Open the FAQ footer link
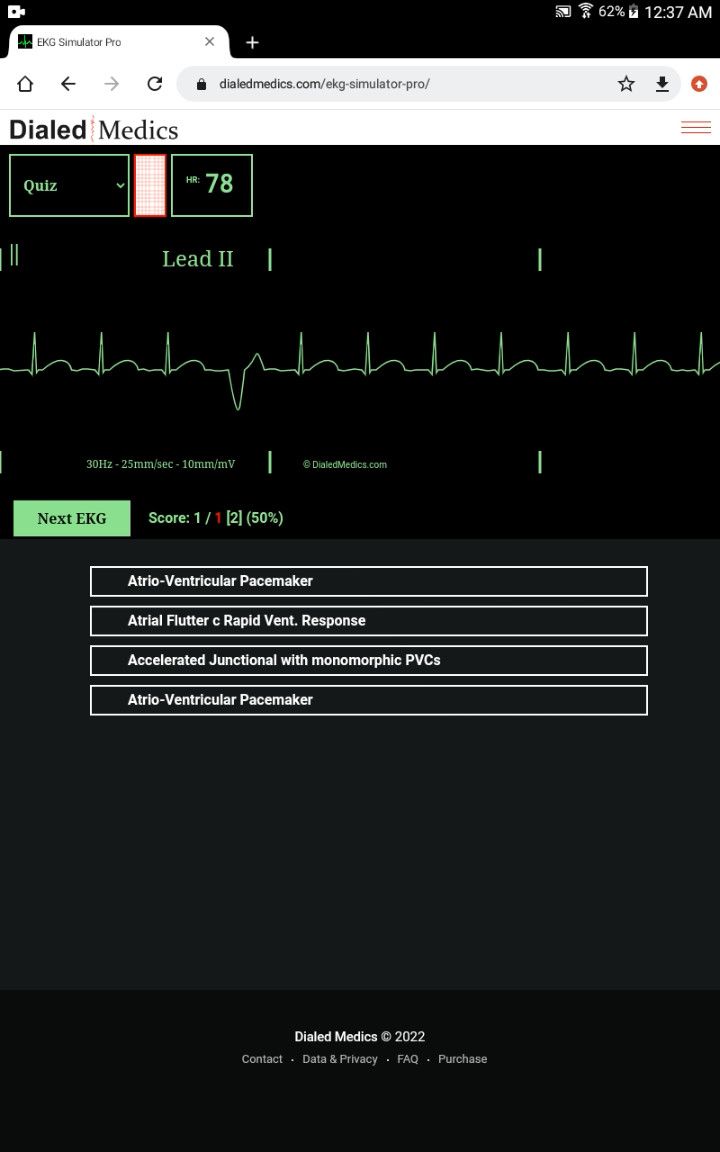This screenshot has width=720, height=1152. click(408, 1059)
